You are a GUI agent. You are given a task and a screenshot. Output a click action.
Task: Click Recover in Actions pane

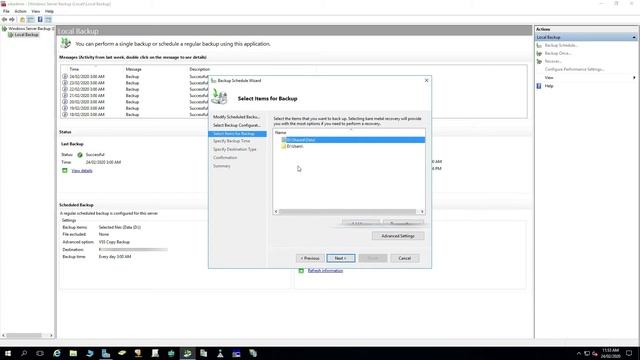(x=553, y=61)
